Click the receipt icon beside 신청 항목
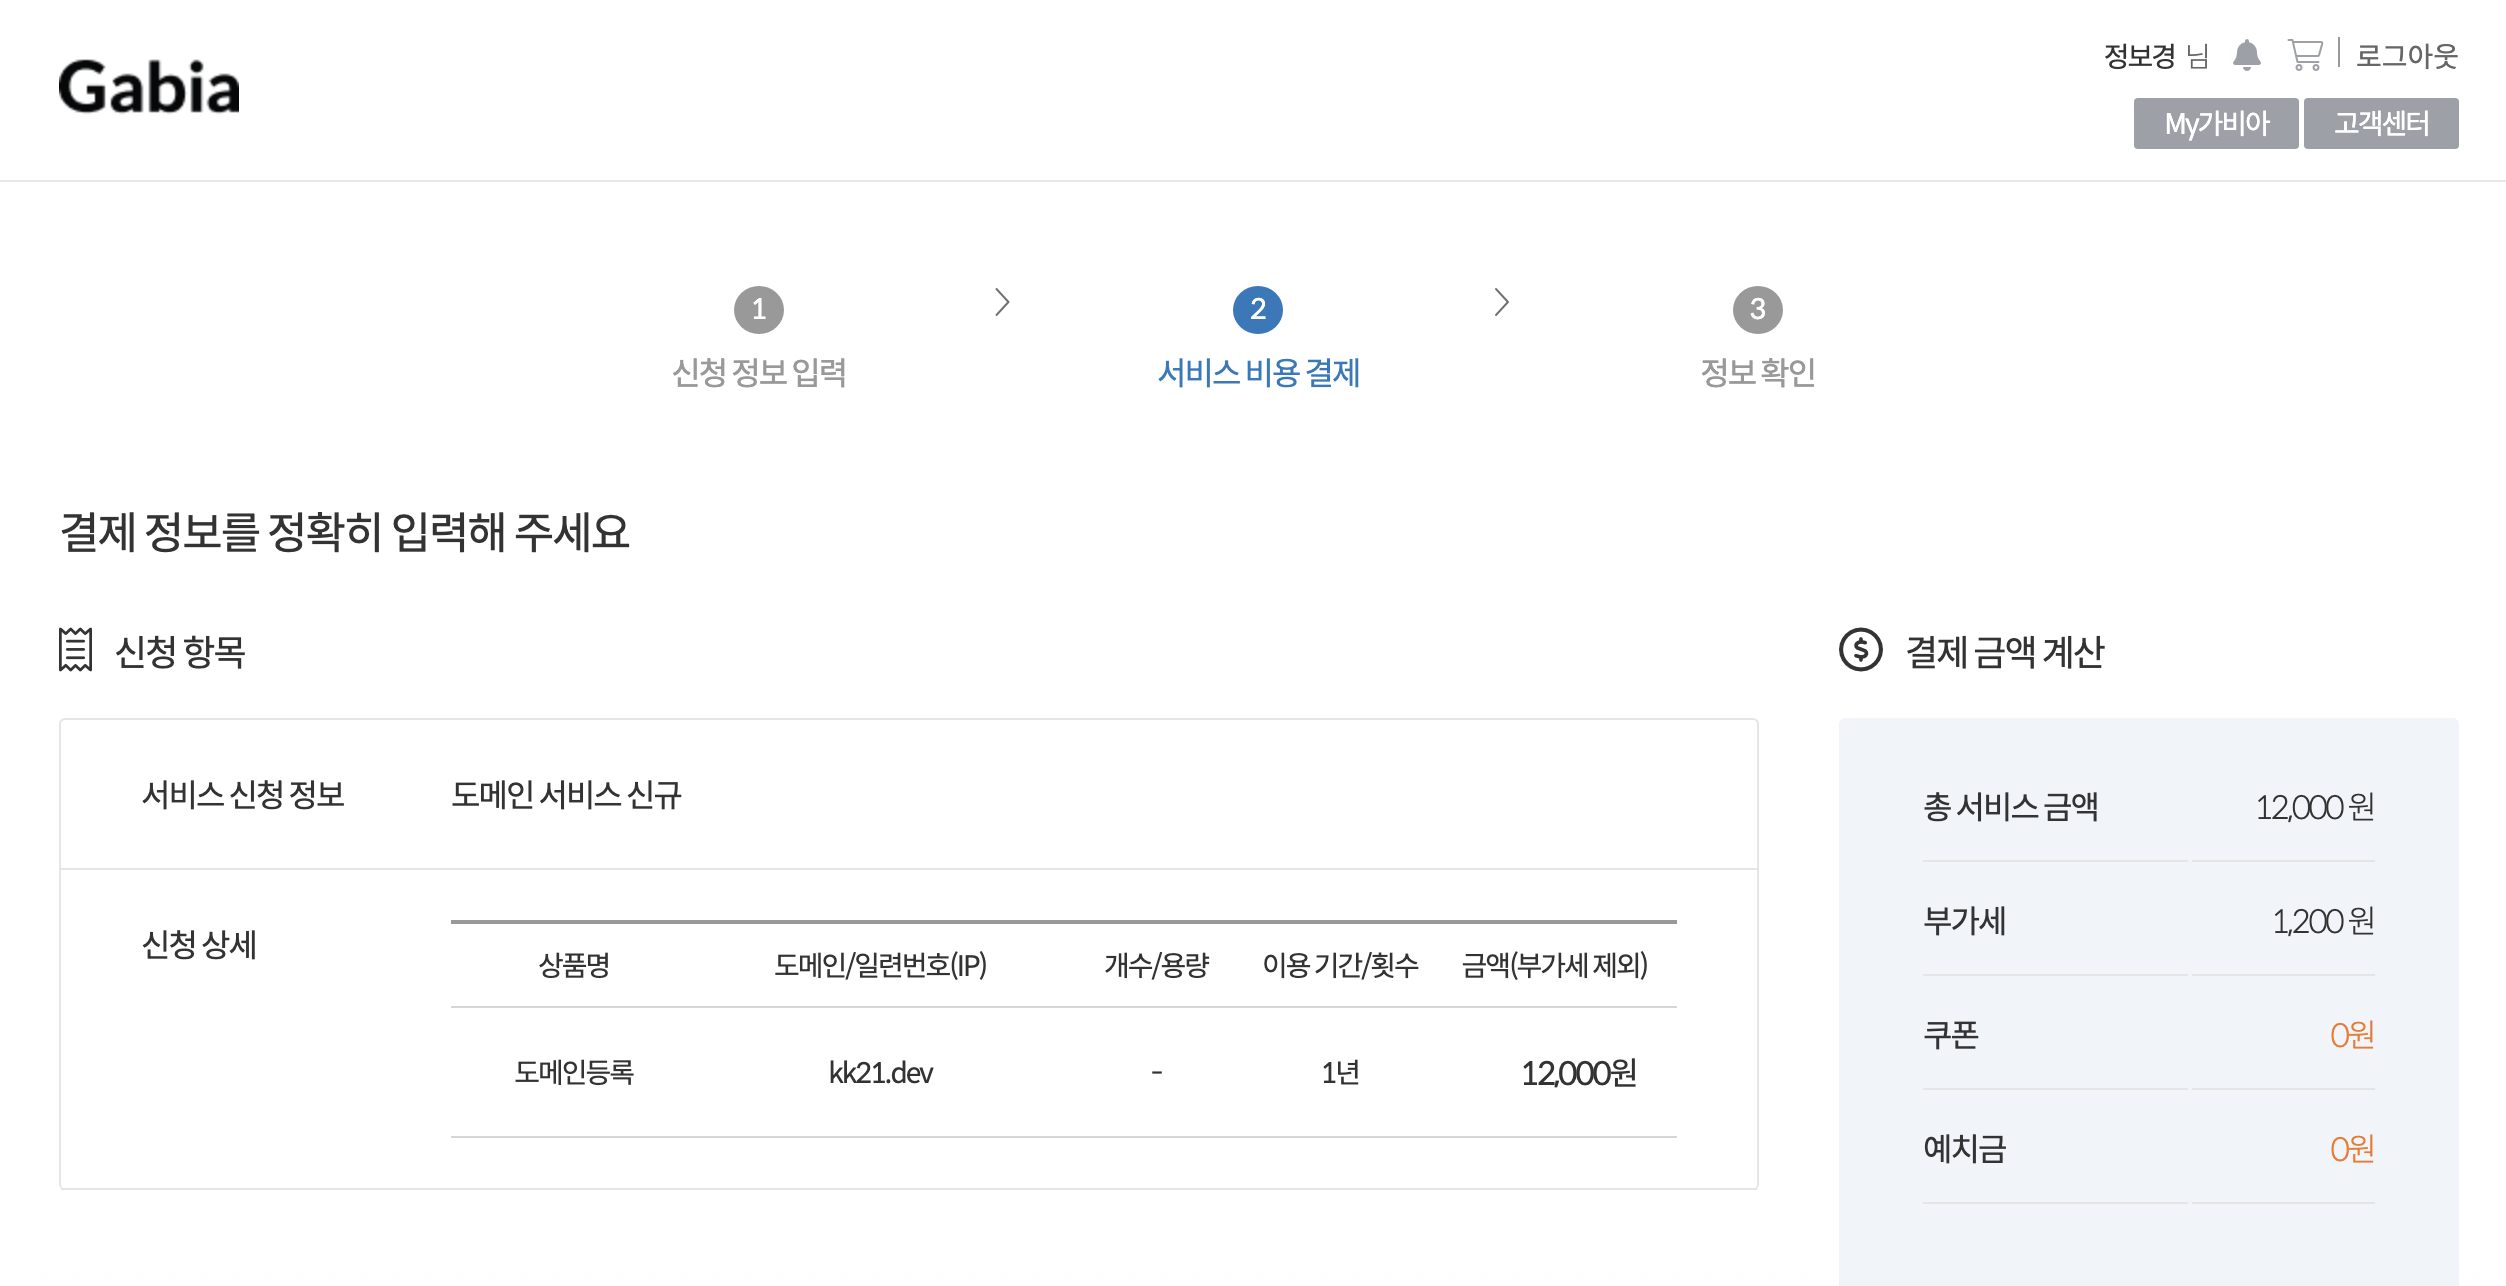 pos(75,650)
